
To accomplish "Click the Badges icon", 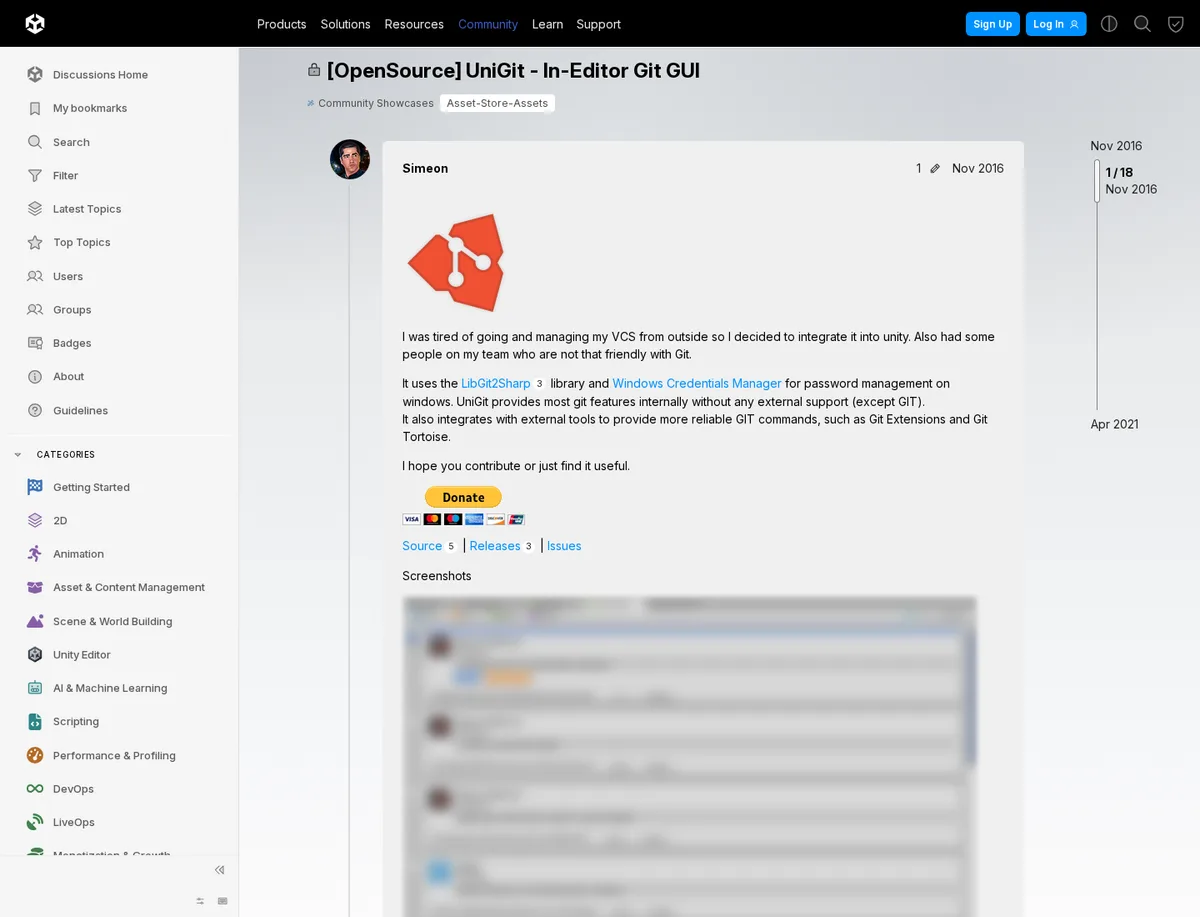I will 35,343.
